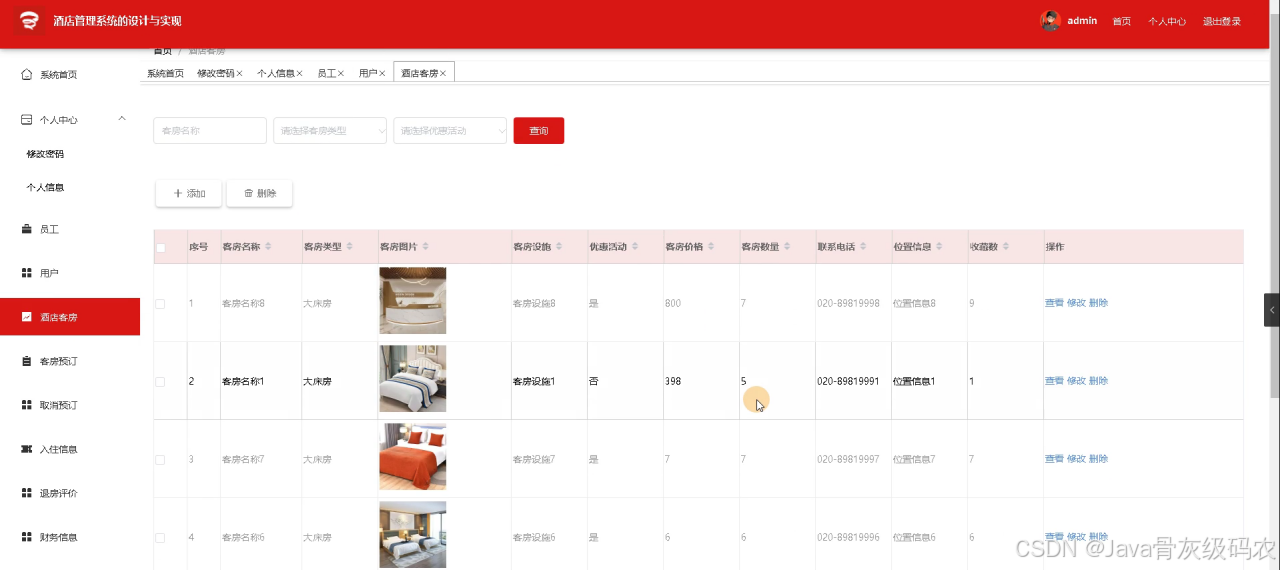
Task: Sort by 收藏数 column arrows
Action: click(x=1006, y=247)
